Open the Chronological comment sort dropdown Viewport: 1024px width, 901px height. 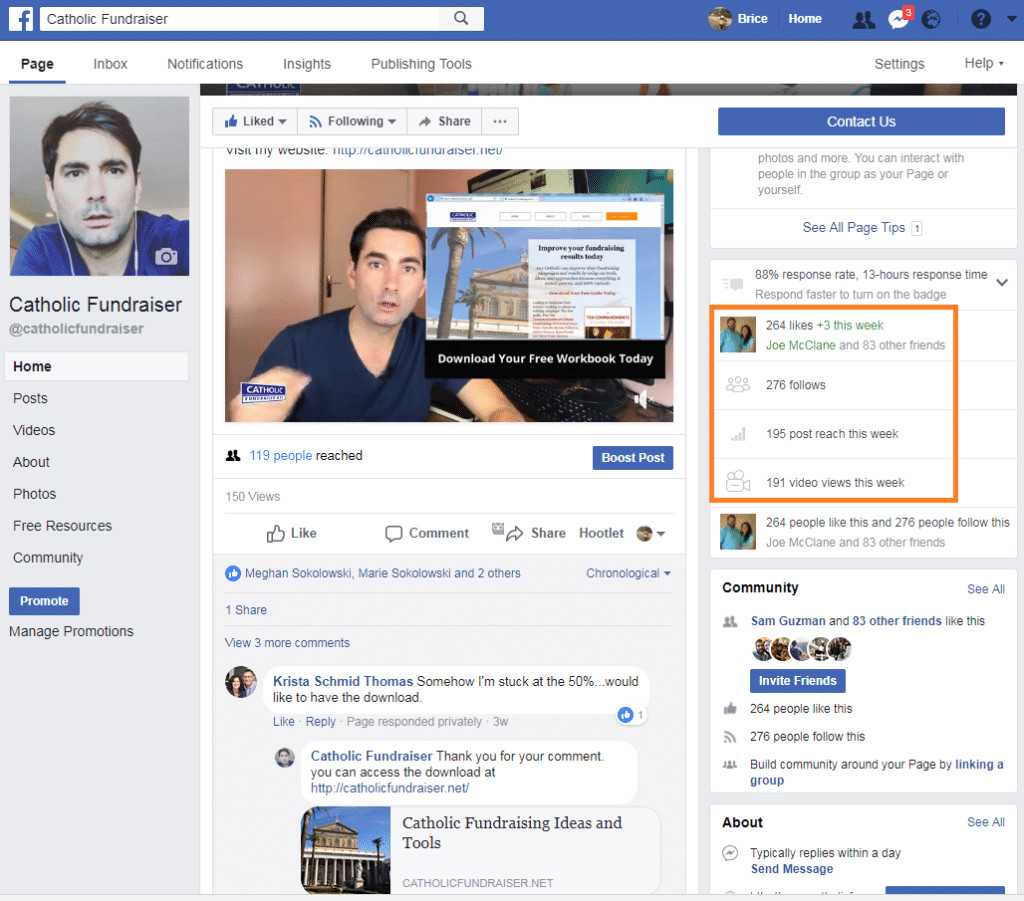click(628, 573)
